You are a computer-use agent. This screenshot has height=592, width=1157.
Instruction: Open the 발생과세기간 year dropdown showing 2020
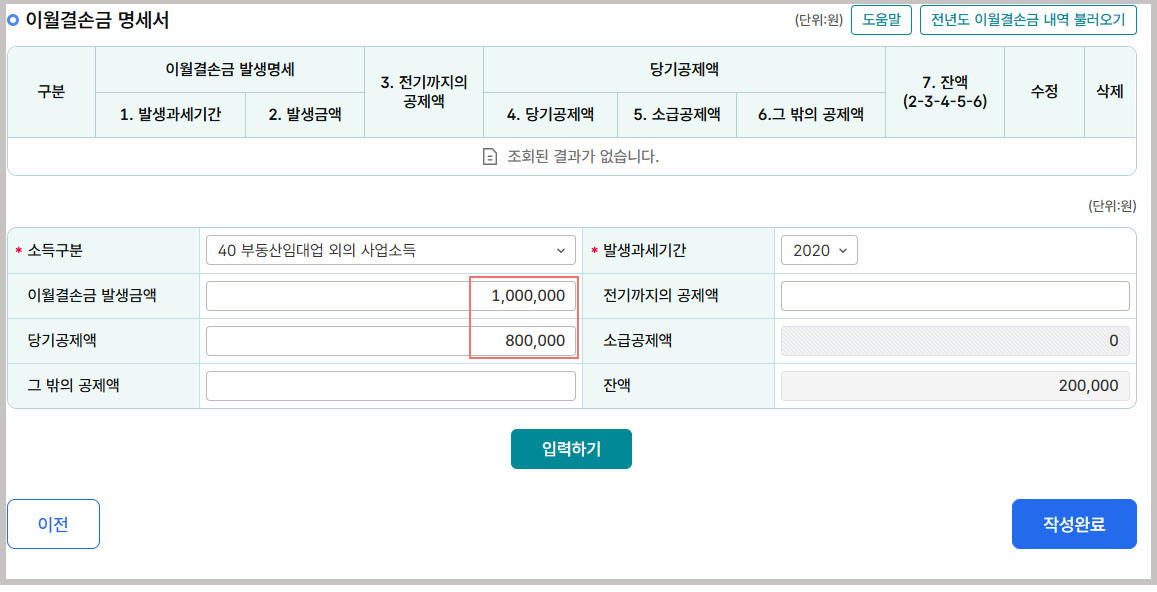(819, 250)
